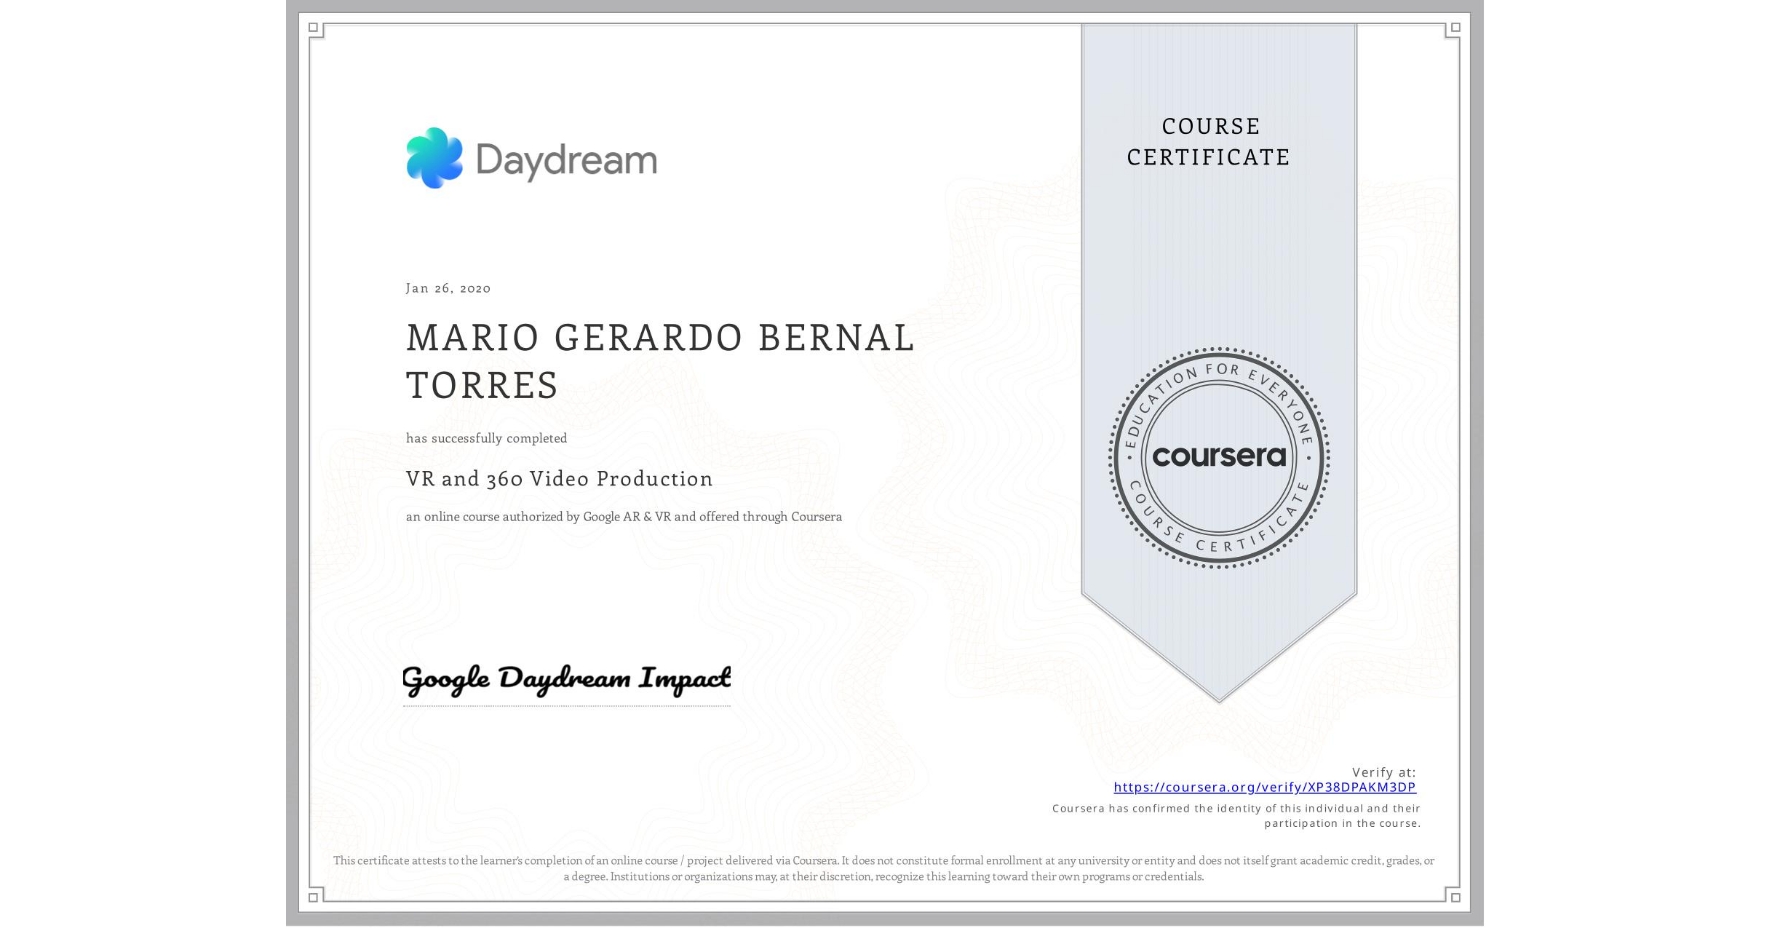The width and height of the screenshot is (1772, 928).
Task: Click the Mario Gerardo Bernal Torres name
Action: 660,360
